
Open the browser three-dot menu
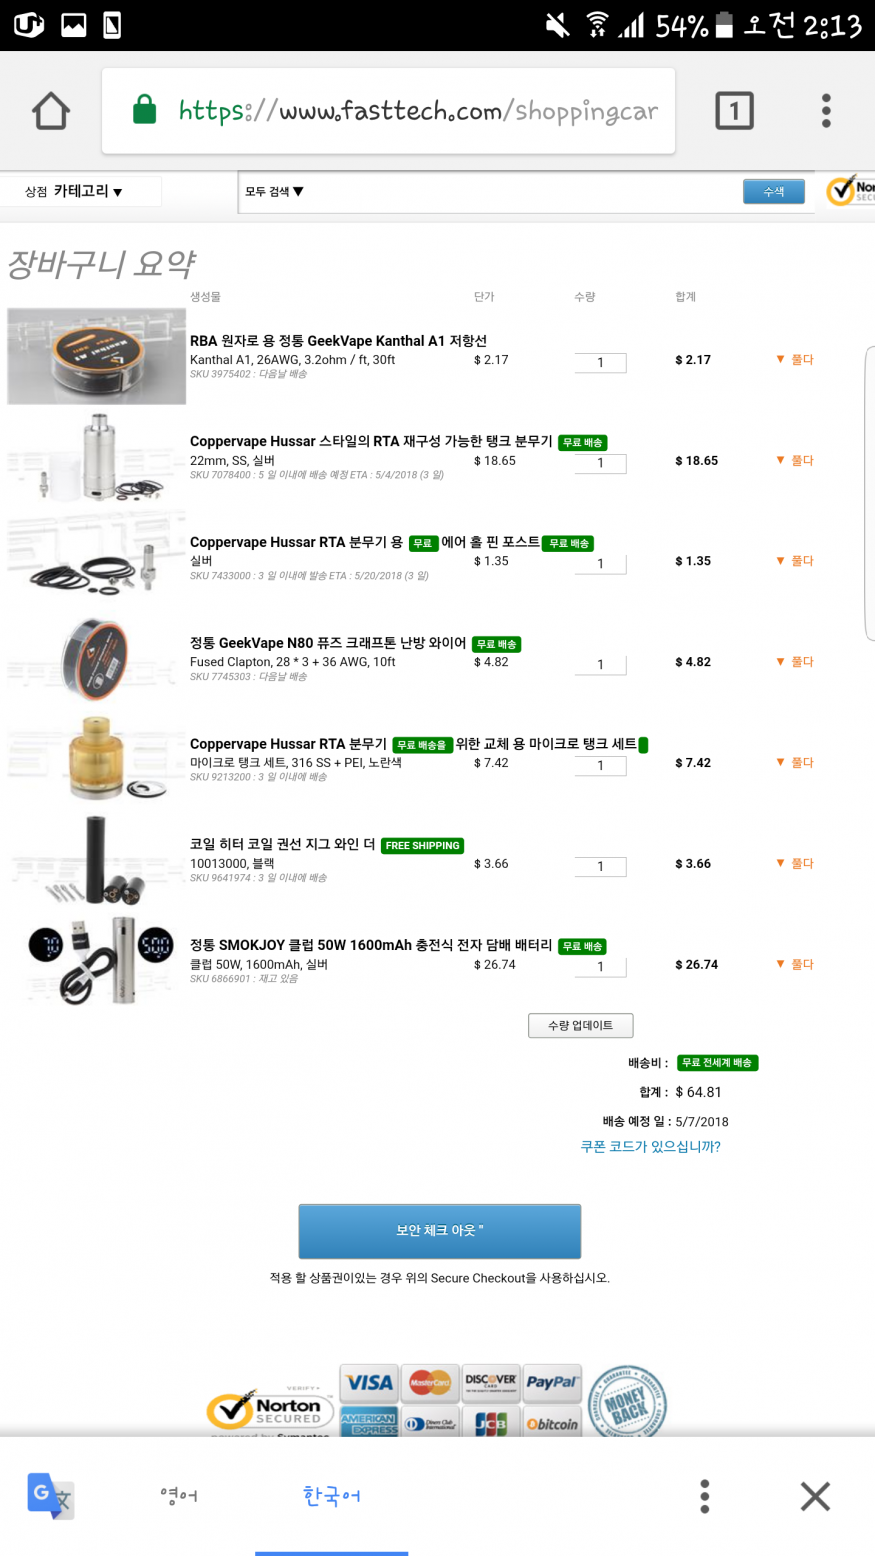pyautogui.click(x=826, y=111)
